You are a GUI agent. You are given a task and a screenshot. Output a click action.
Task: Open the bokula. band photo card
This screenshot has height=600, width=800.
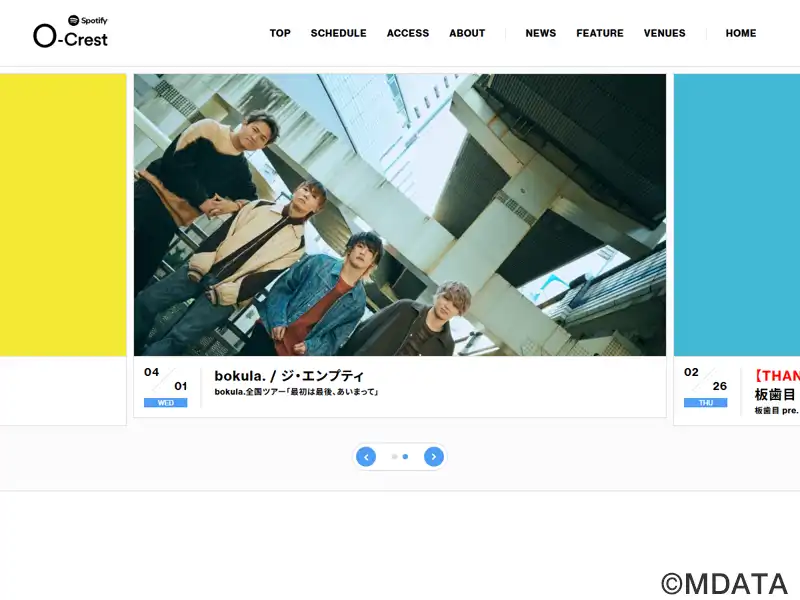pyautogui.click(x=400, y=215)
